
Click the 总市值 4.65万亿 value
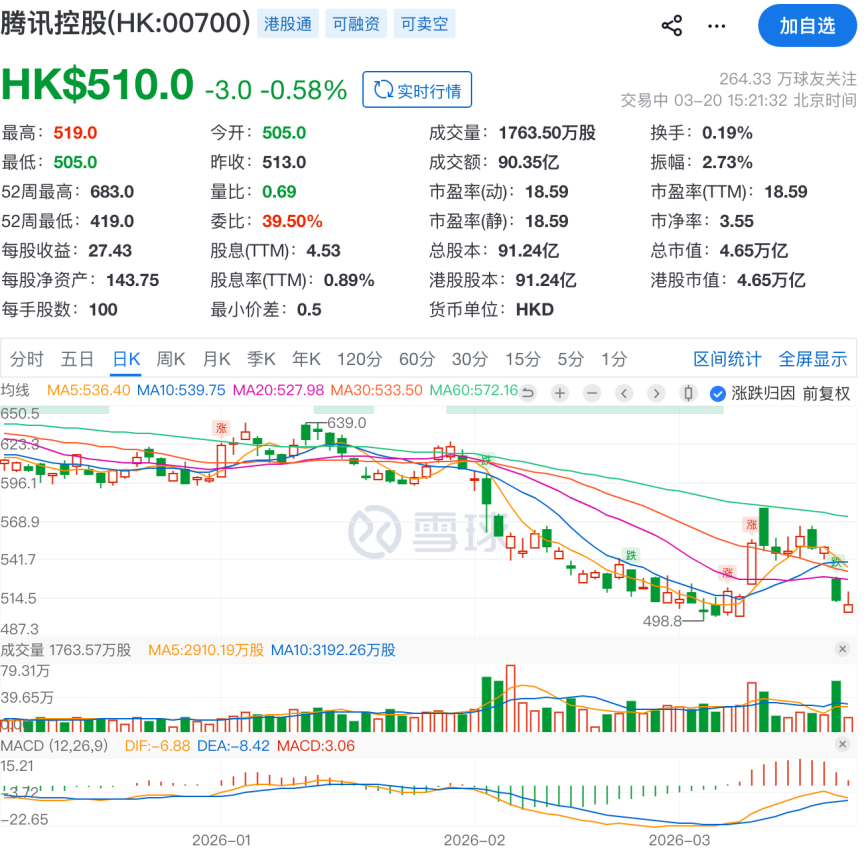753,251
